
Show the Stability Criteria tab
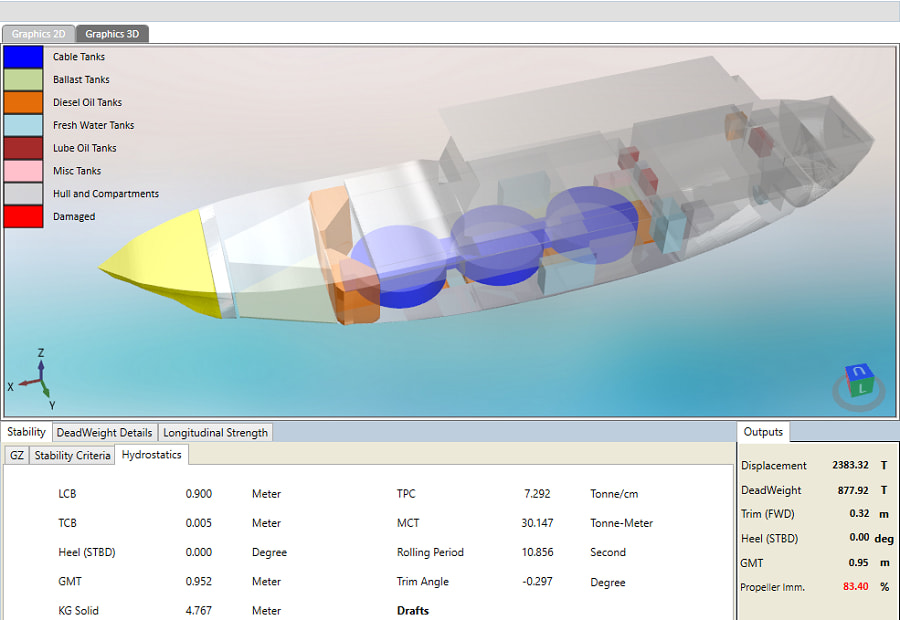pyautogui.click(x=72, y=455)
